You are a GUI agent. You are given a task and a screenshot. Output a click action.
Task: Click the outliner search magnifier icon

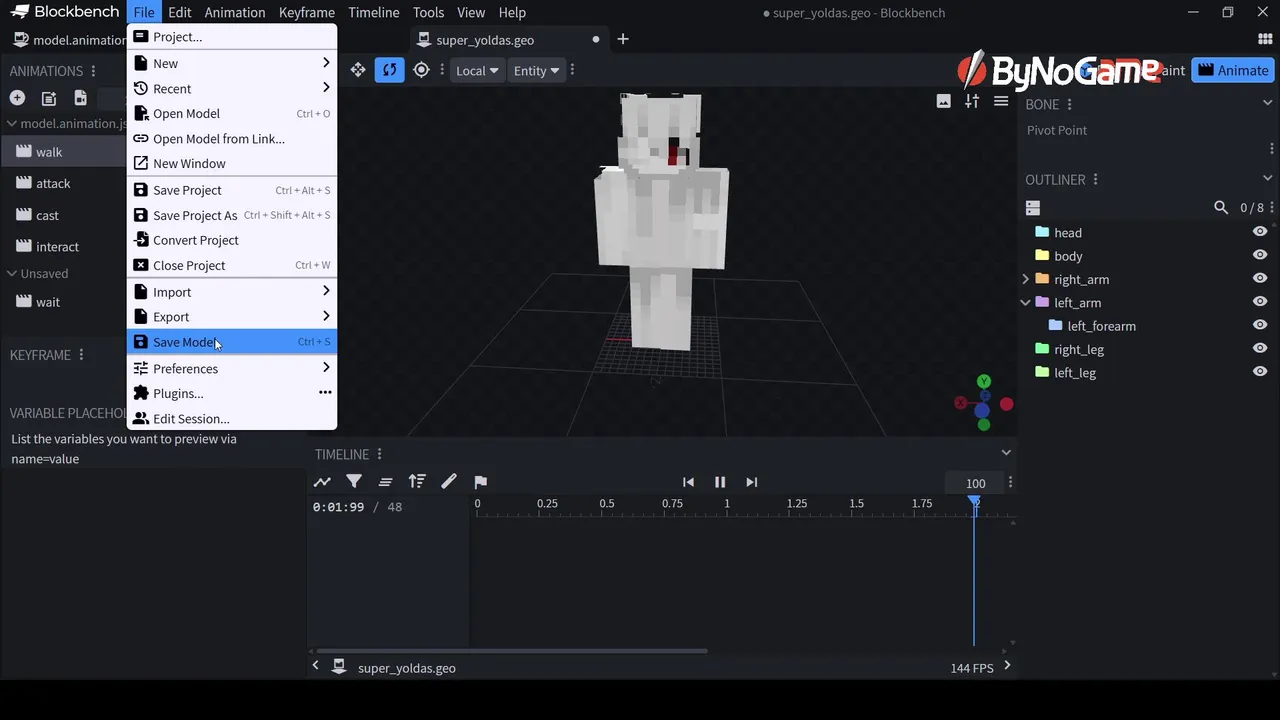tap(1221, 208)
